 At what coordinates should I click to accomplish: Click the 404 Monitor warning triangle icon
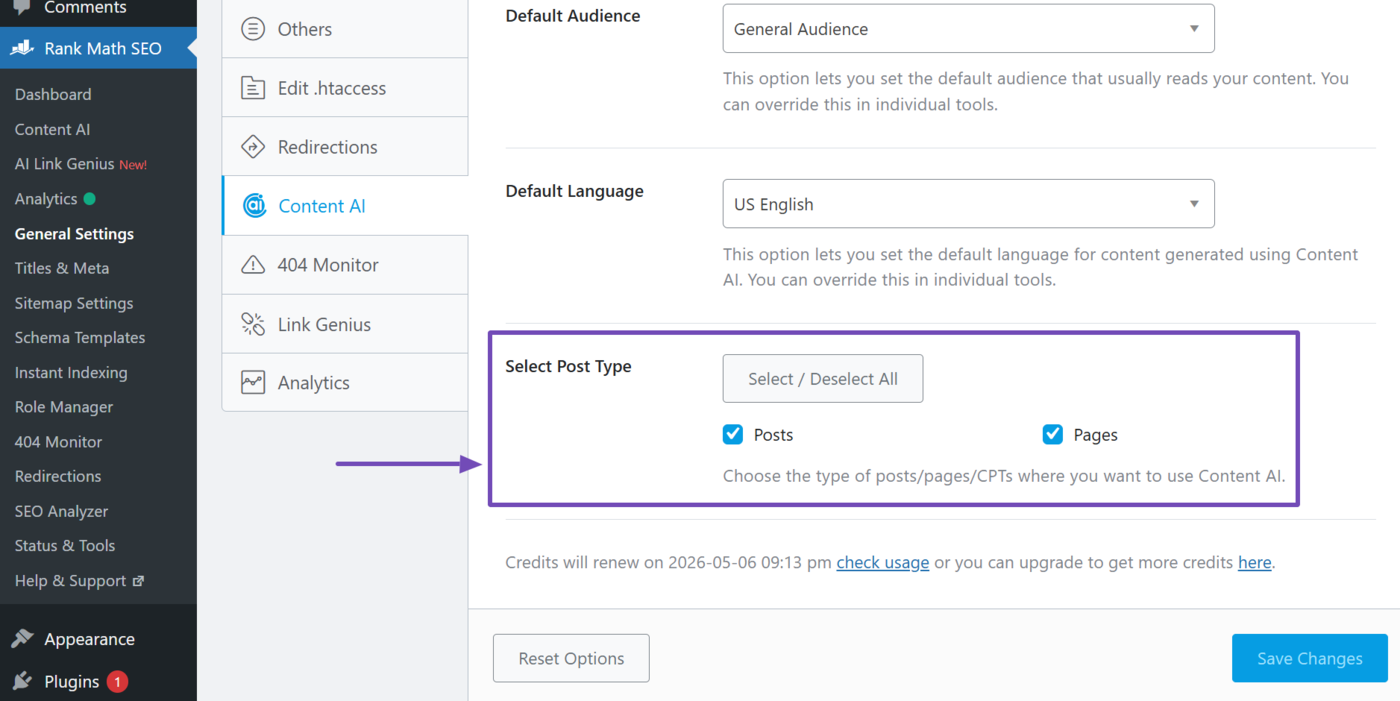coord(253,265)
